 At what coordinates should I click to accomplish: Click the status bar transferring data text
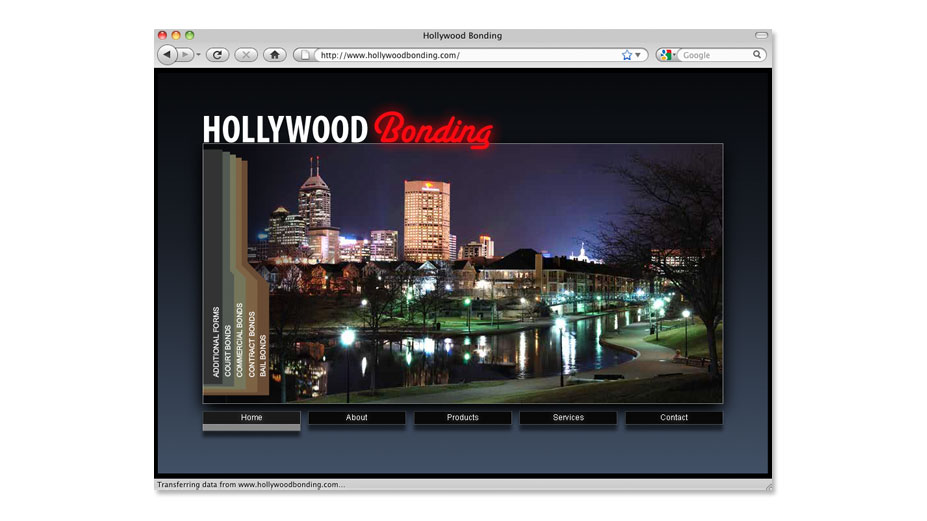tap(251, 484)
